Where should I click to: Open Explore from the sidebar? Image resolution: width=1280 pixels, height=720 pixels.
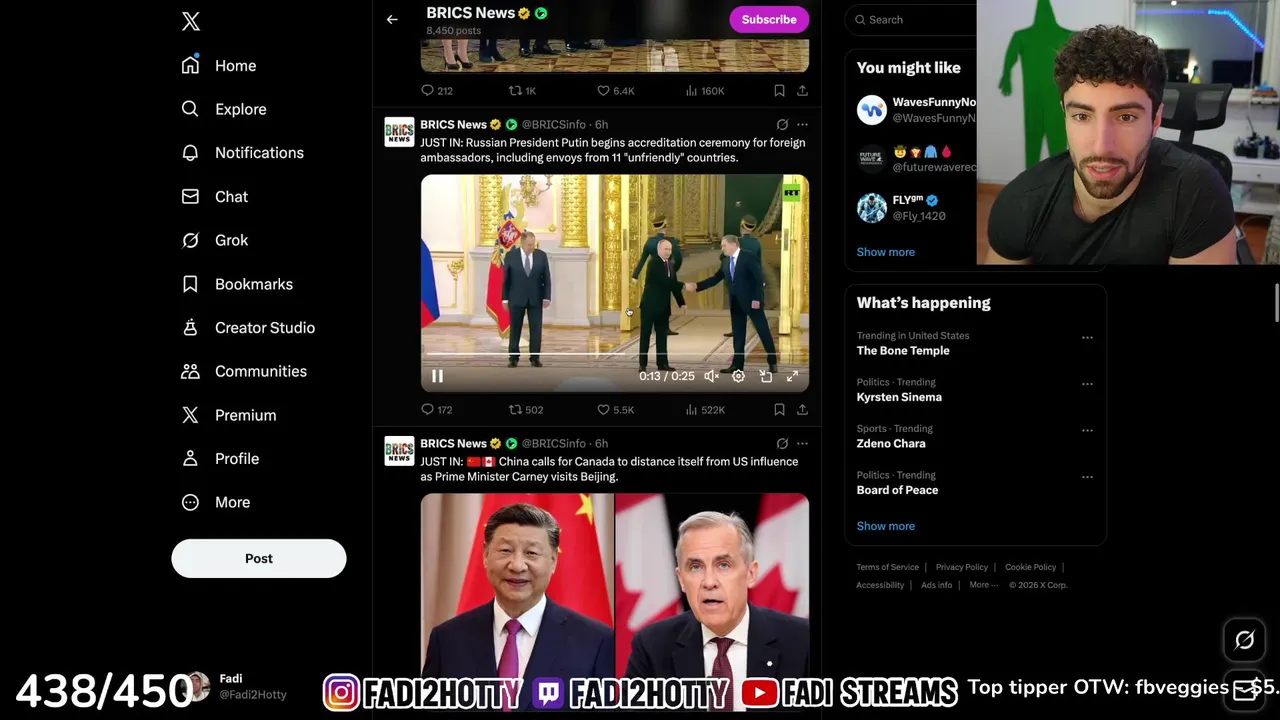coord(225,109)
